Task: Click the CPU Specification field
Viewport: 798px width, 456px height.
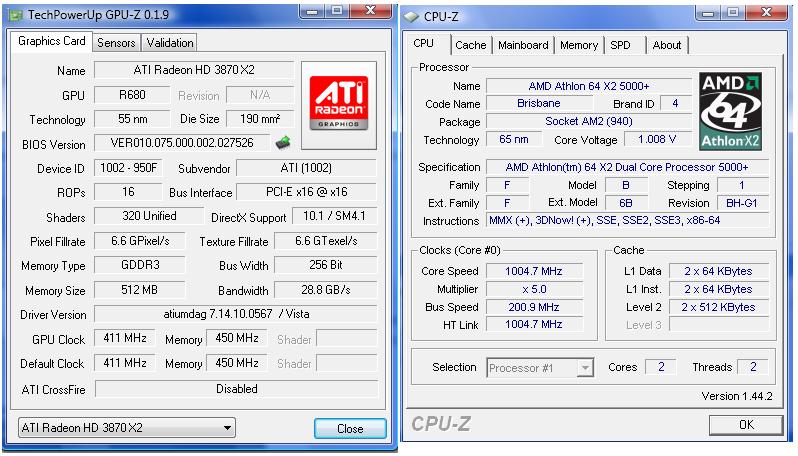Action: pos(627,167)
